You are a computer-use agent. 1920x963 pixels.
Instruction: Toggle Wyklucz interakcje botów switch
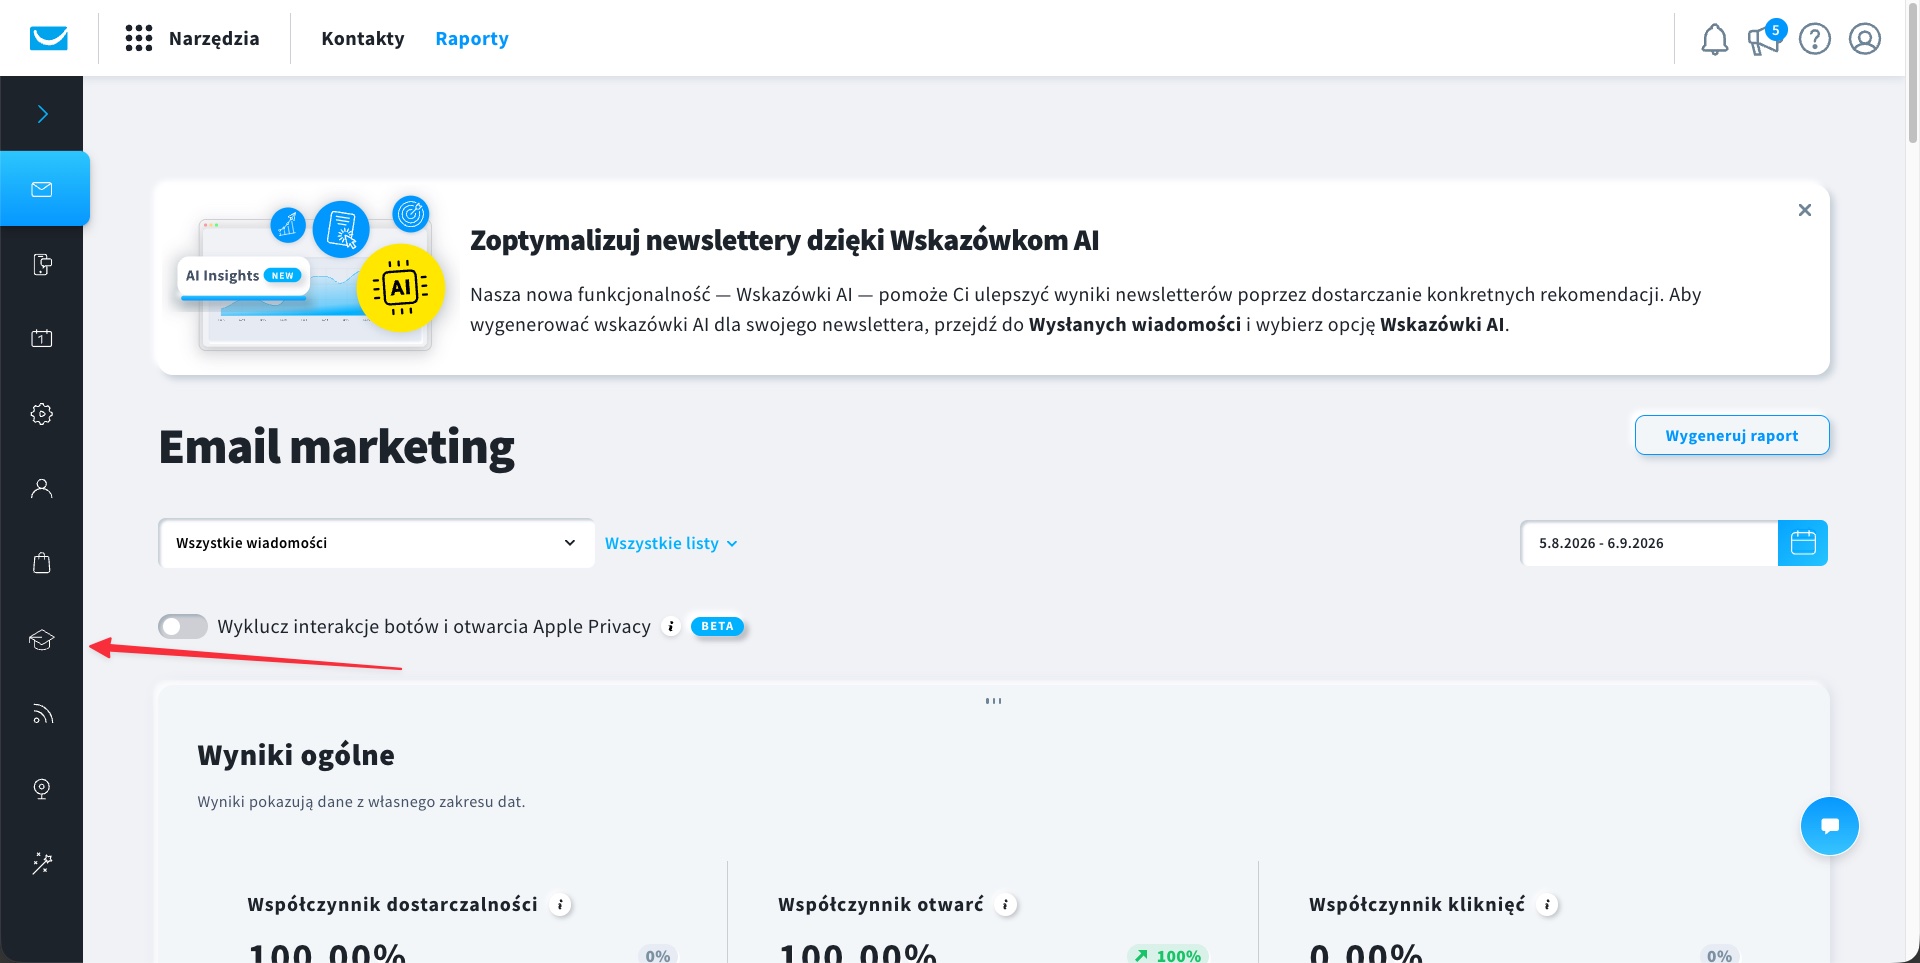(x=183, y=626)
